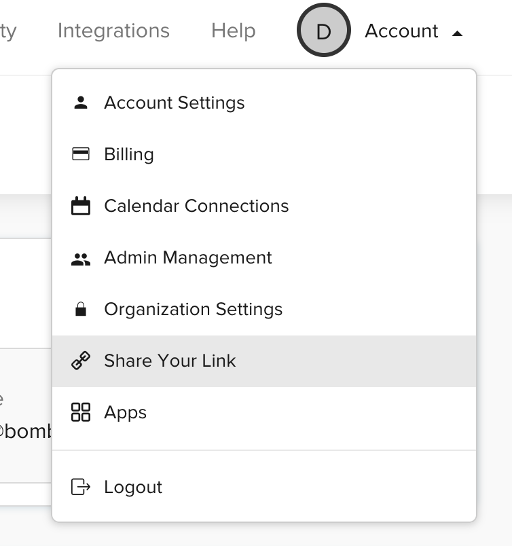Choose Admin Management from menu

(x=264, y=257)
